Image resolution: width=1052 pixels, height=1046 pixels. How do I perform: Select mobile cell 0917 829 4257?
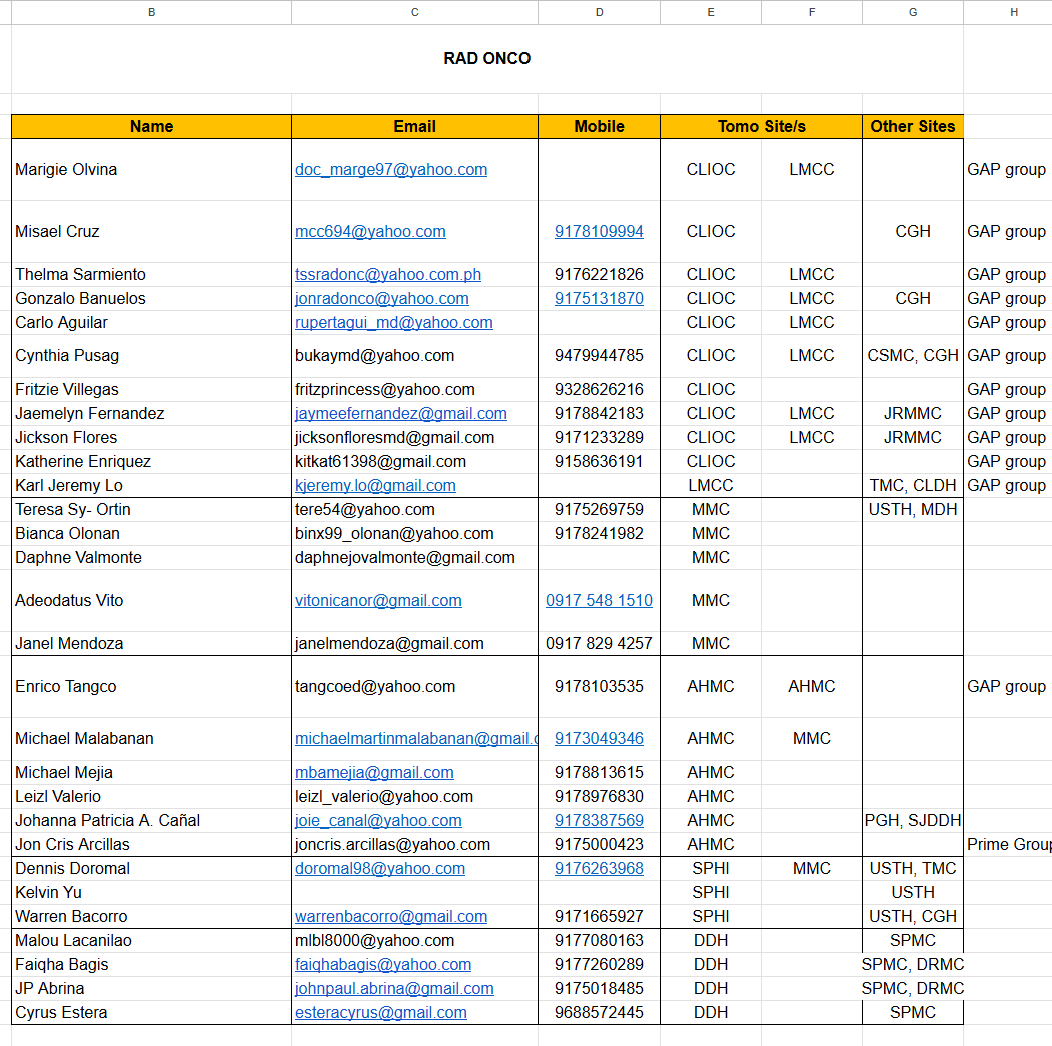(599, 643)
